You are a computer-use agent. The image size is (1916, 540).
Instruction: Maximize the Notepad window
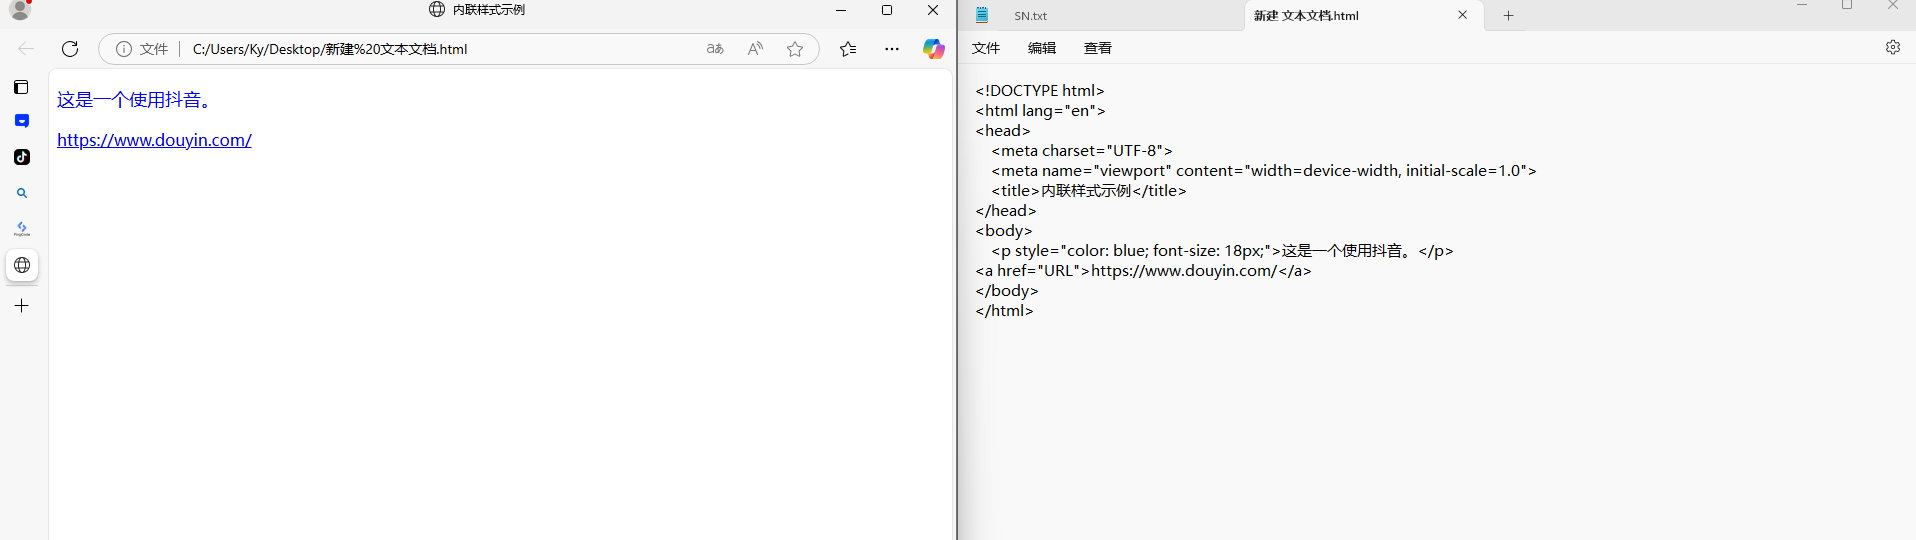(x=1847, y=6)
